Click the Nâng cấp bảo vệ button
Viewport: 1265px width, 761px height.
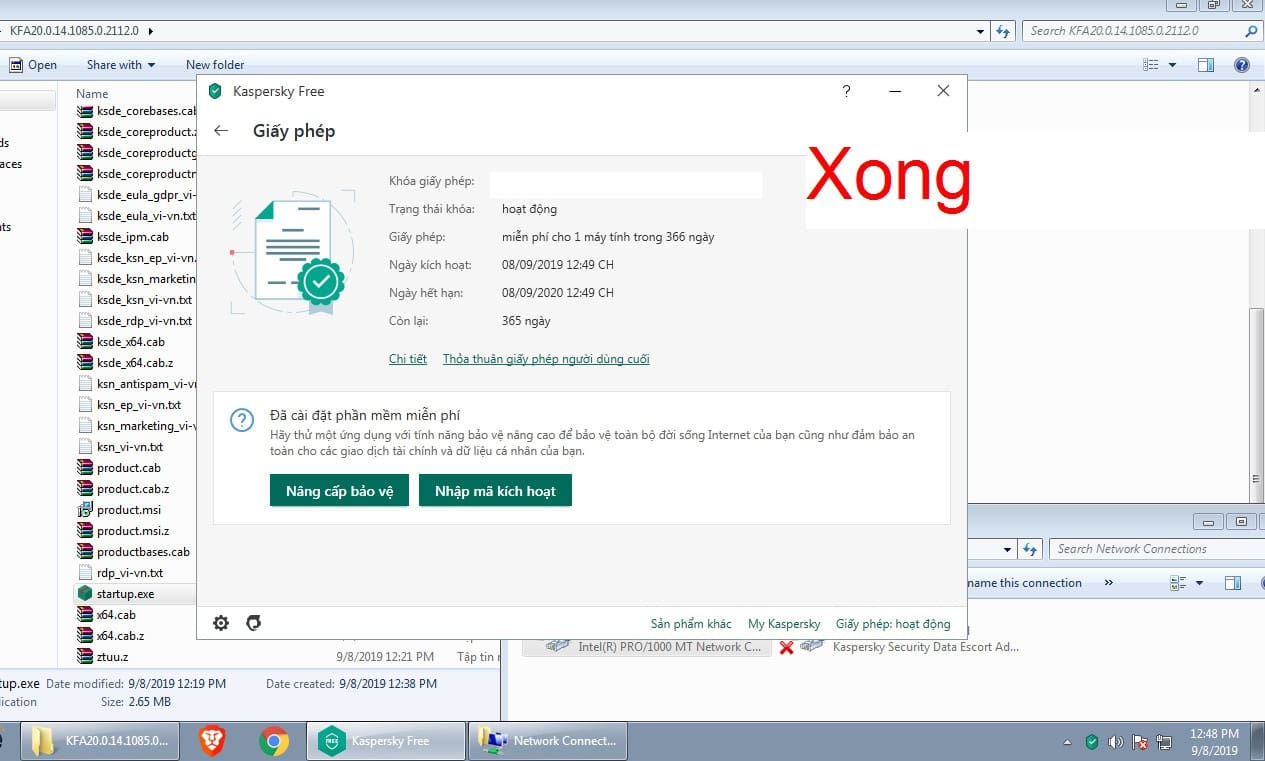tap(339, 491)
